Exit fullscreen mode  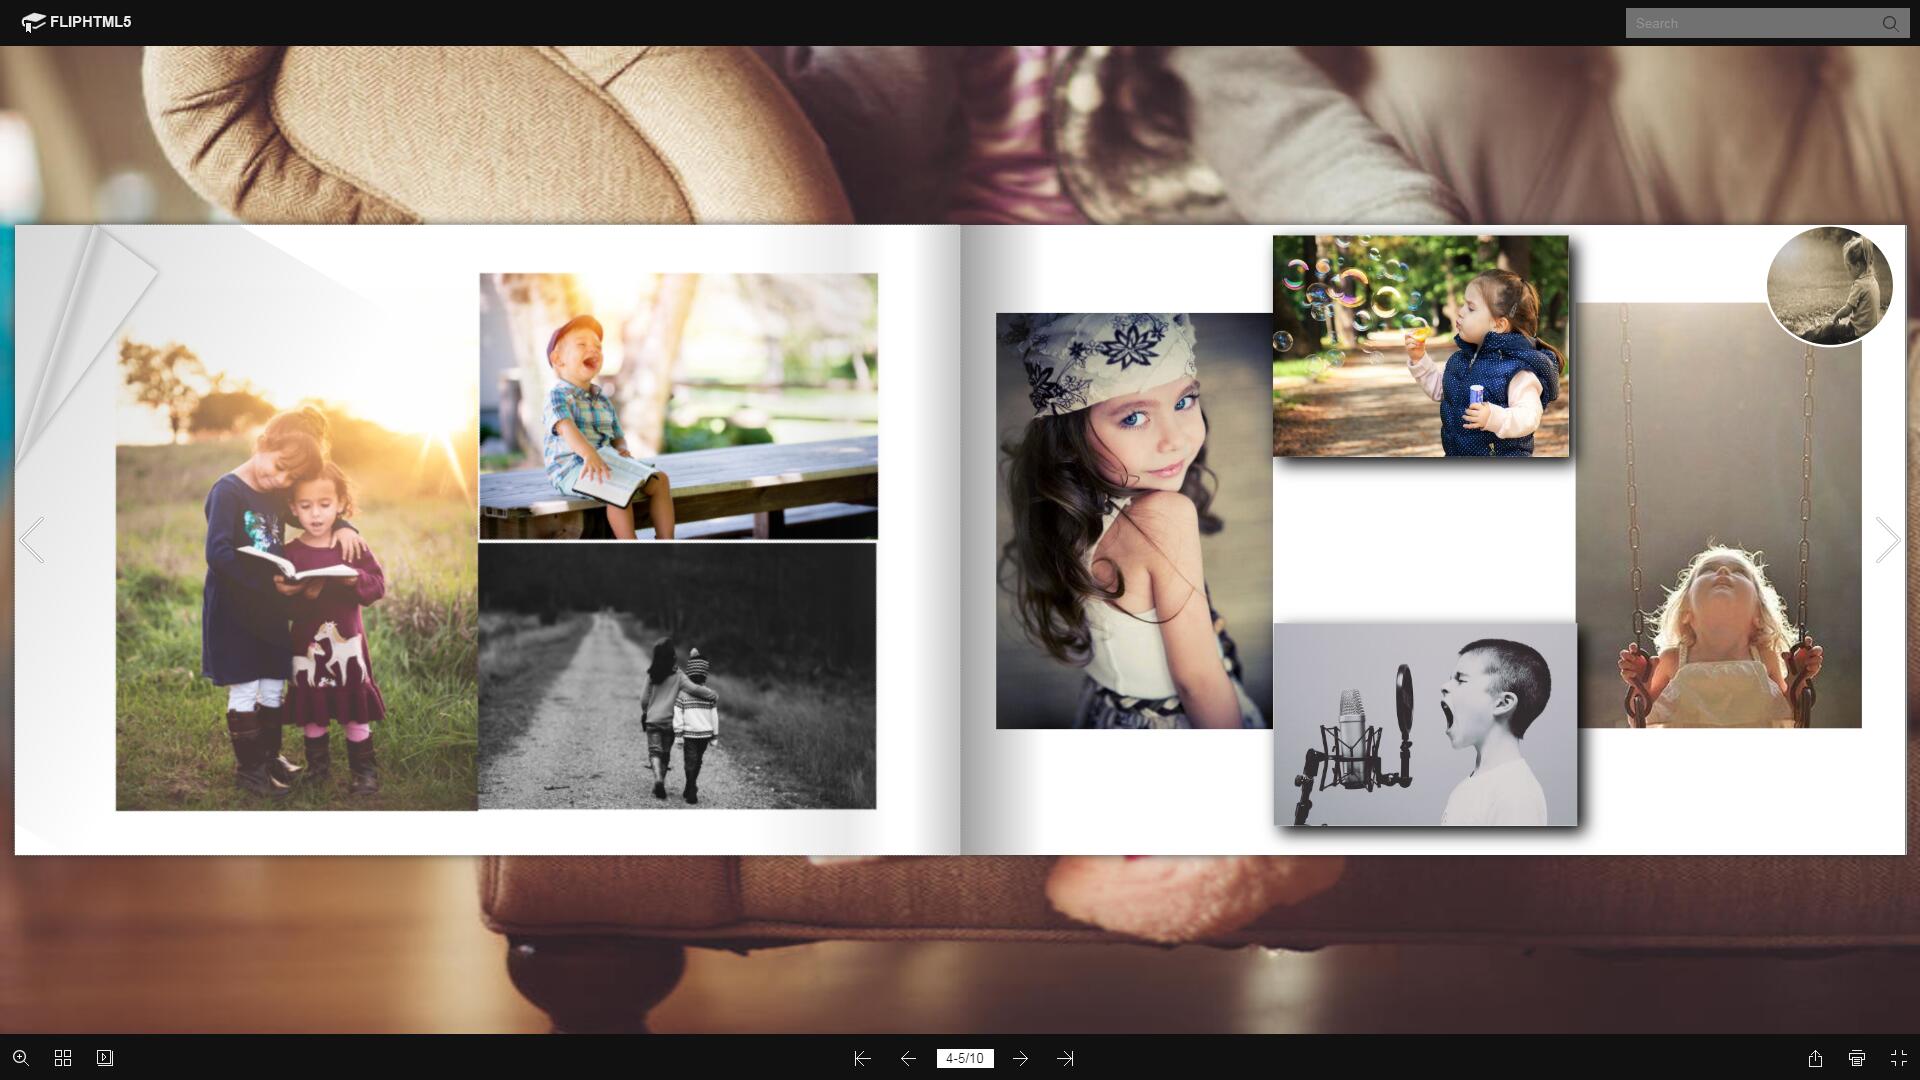coord(1899,1058)
